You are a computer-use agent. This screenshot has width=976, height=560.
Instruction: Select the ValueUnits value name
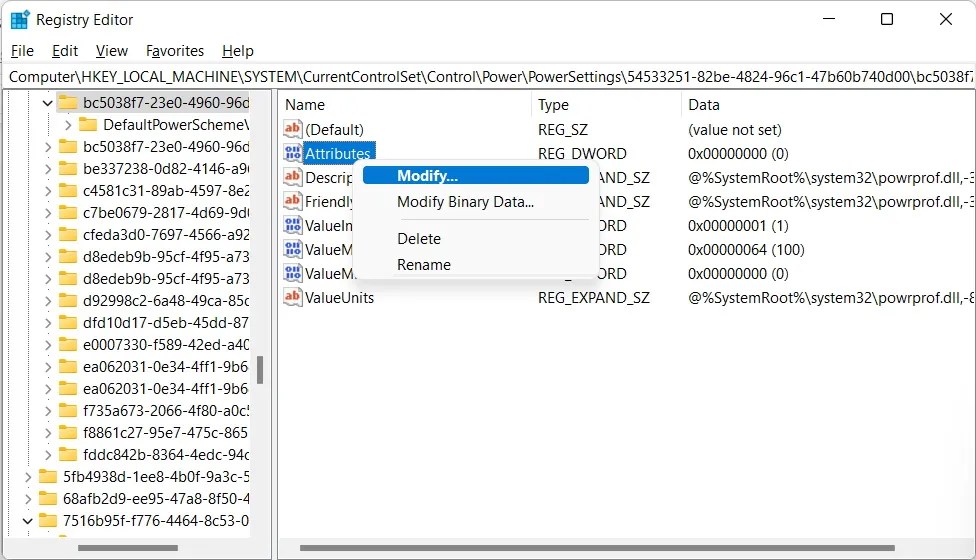(339, 297)
